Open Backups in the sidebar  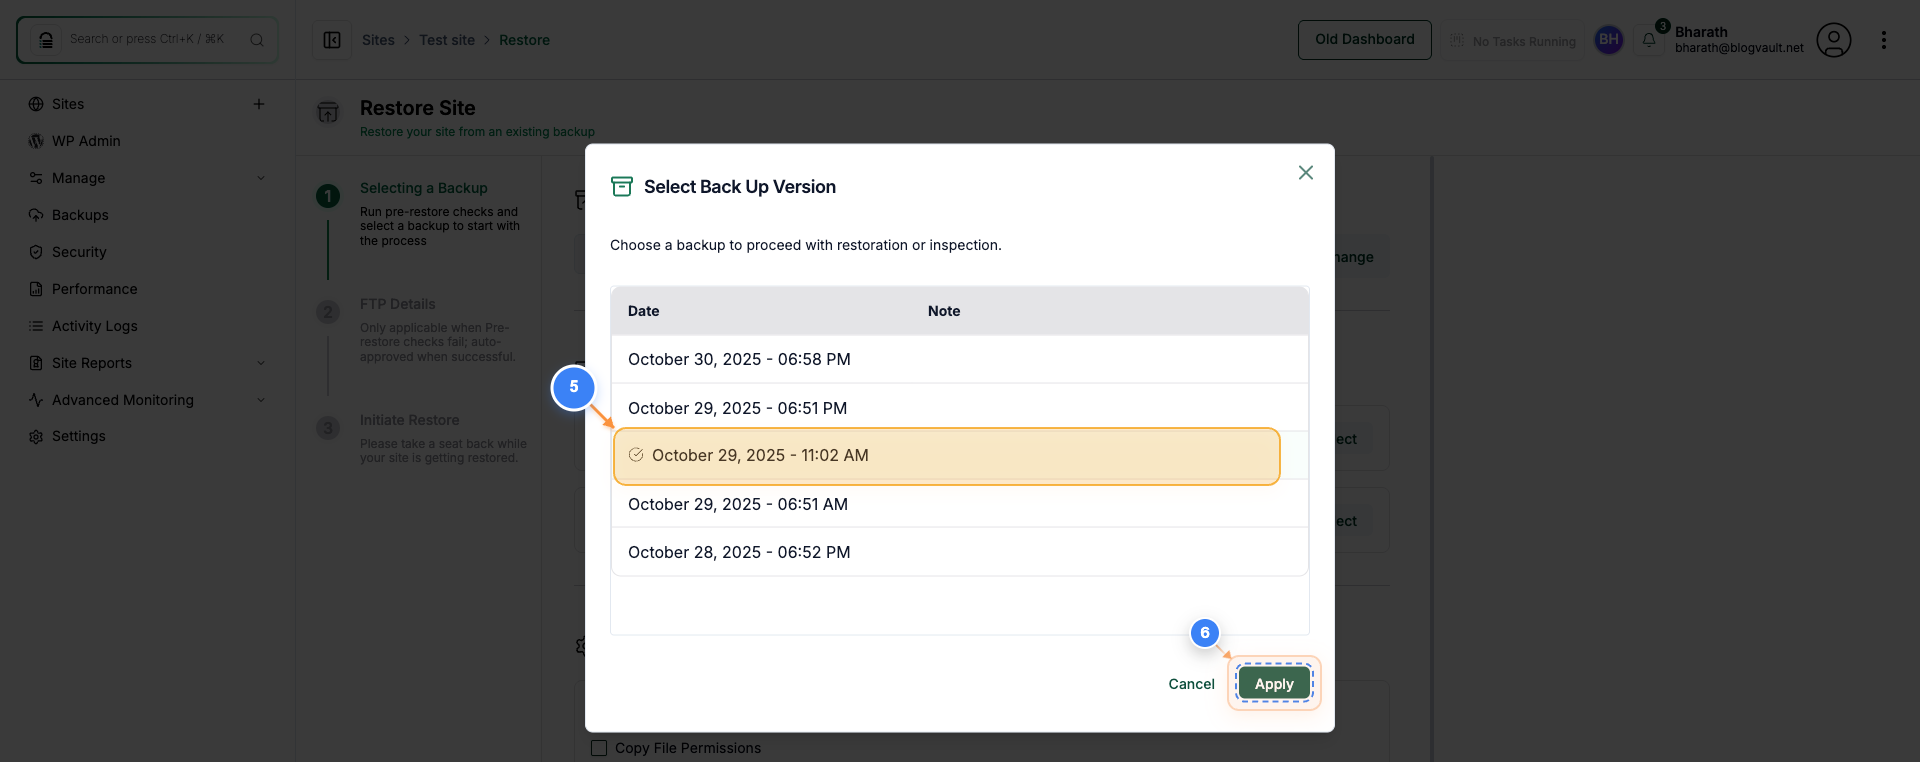coord(80,215)
